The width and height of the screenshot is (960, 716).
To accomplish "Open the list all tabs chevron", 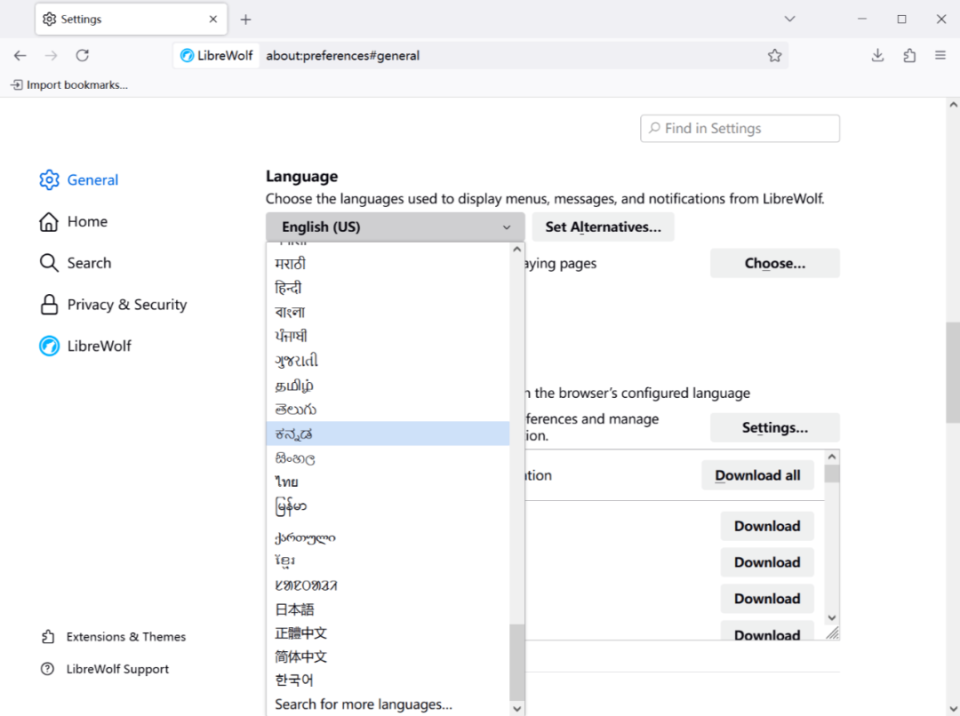I will click(x=790, y=19).
